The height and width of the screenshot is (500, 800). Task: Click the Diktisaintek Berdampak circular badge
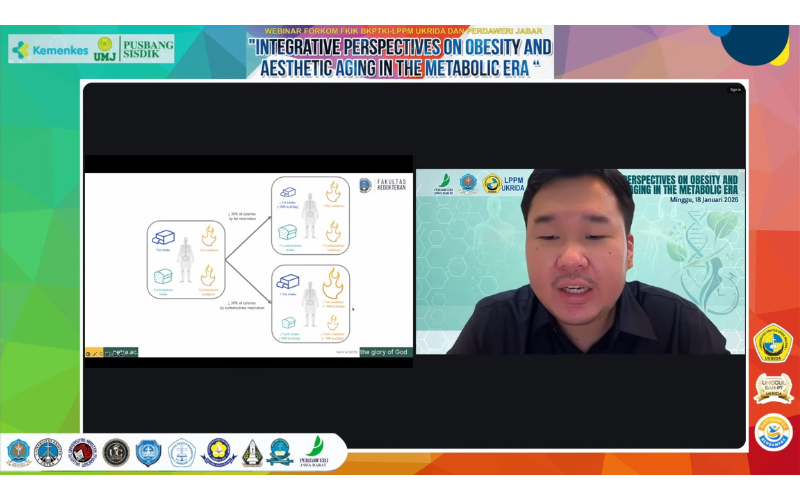point(773,432)
